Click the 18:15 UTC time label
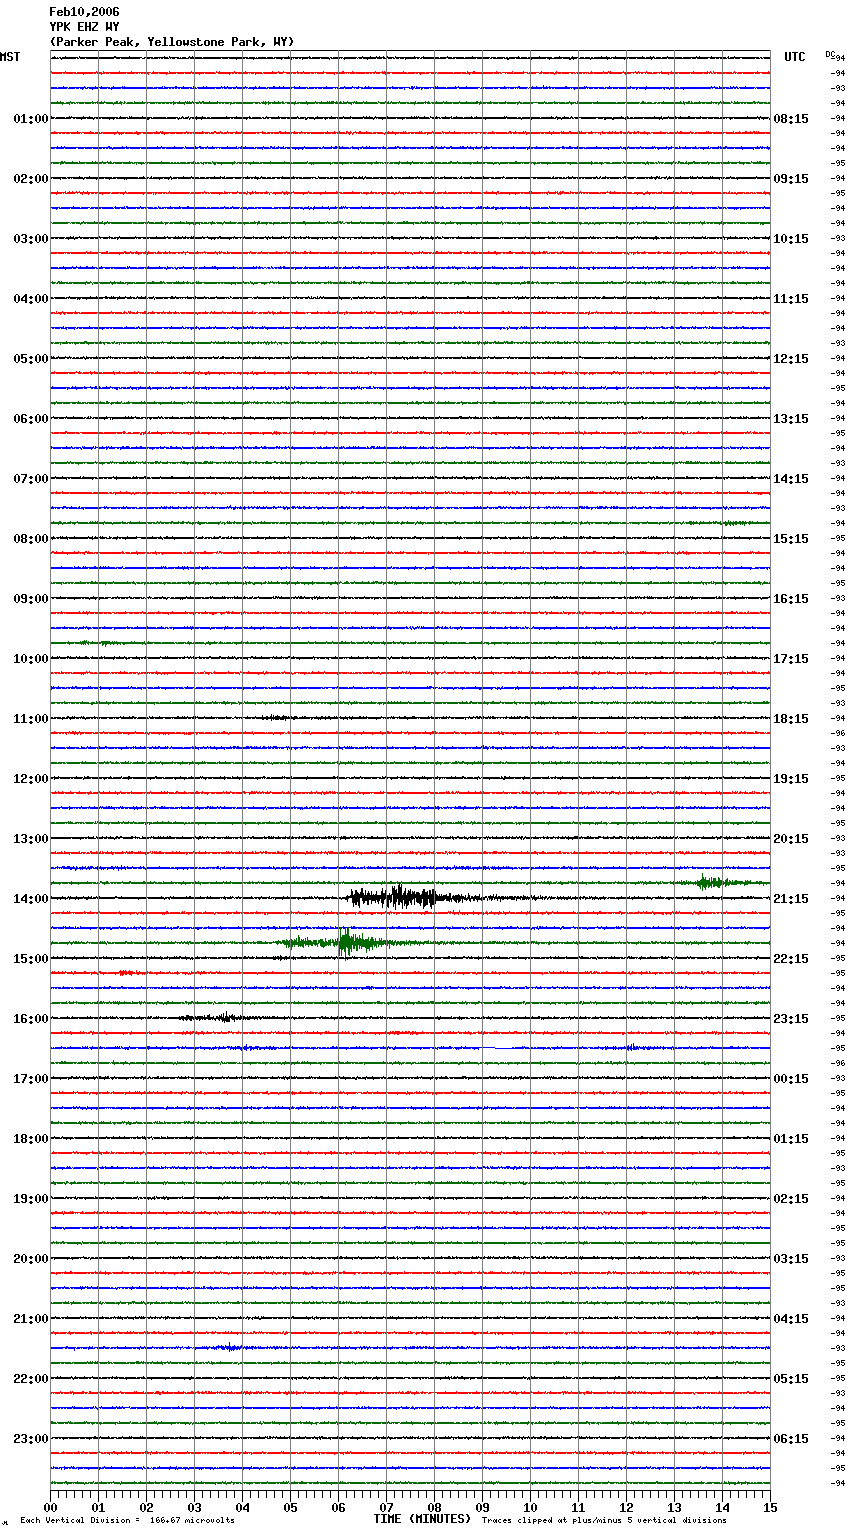The height and width of the screenshot is (1534, 850). (791, 719)
